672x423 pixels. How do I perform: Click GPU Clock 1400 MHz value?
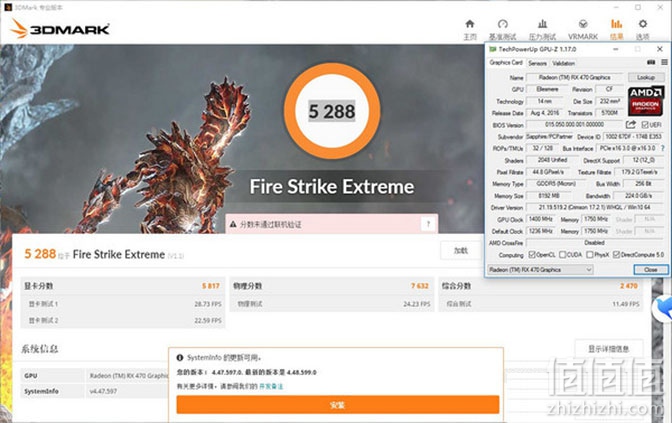pyautogui.click(x=541, y=219)
